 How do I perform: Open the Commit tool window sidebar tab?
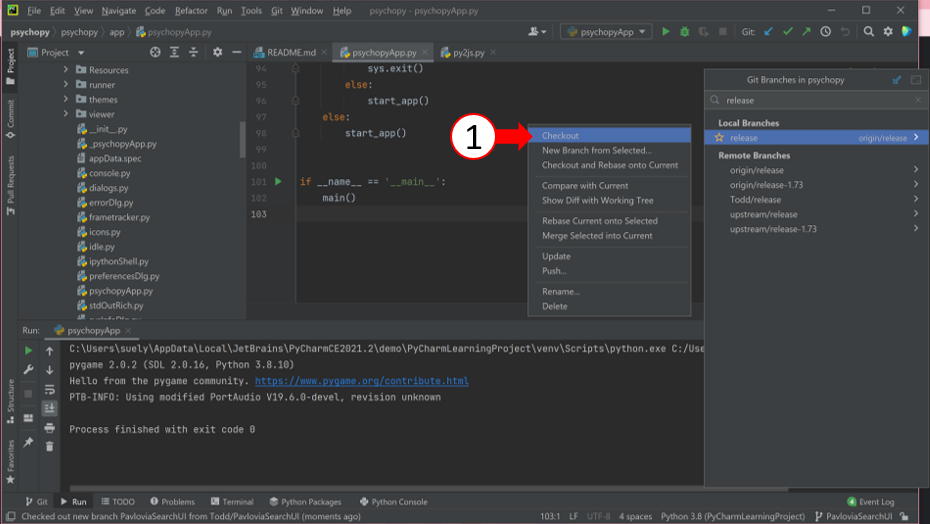pos(10,119)
